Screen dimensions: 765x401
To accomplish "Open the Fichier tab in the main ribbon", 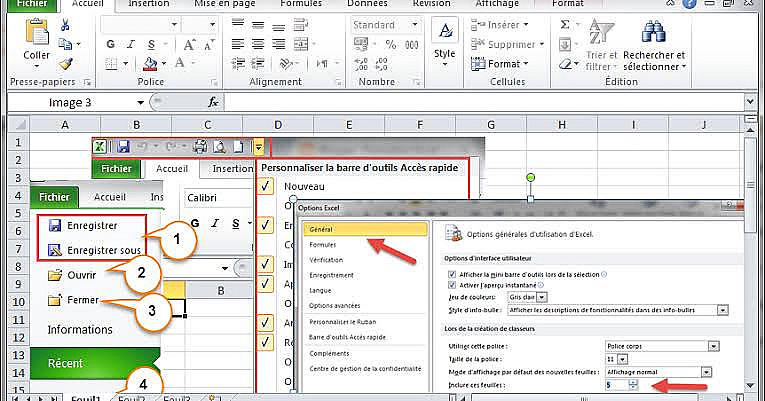I will coord(32,4).
